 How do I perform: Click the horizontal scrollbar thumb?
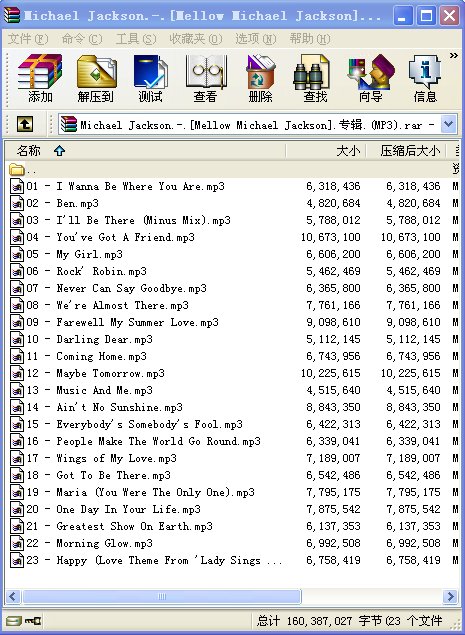pyautogui.click(x=162, y=597)
